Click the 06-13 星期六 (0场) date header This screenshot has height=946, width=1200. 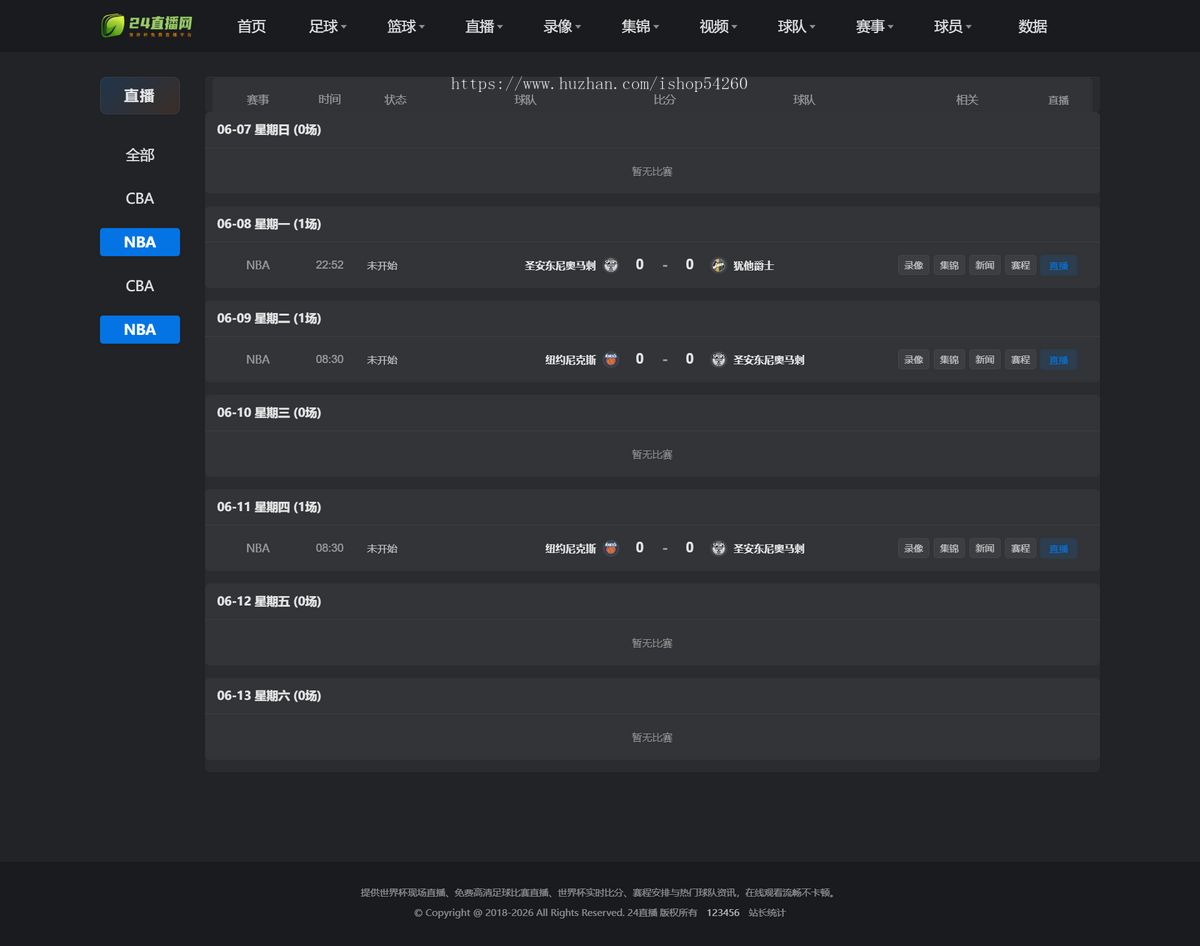(x=269, y=695)
